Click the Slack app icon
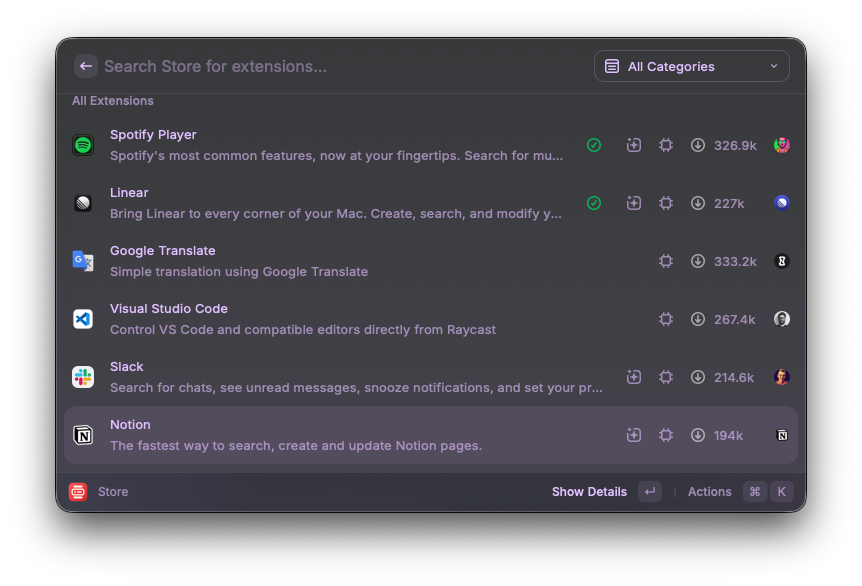862x586 pixels. tap(83, 377)
